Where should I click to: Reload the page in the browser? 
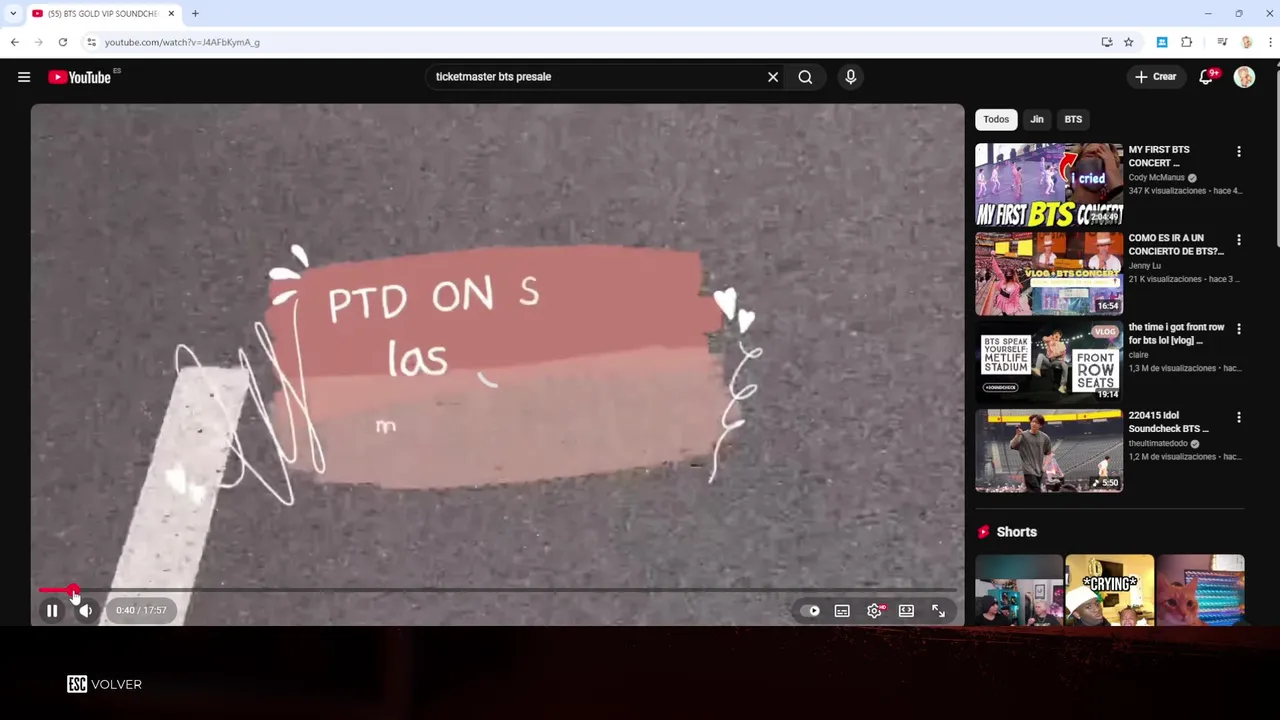[x=63, y=42]
